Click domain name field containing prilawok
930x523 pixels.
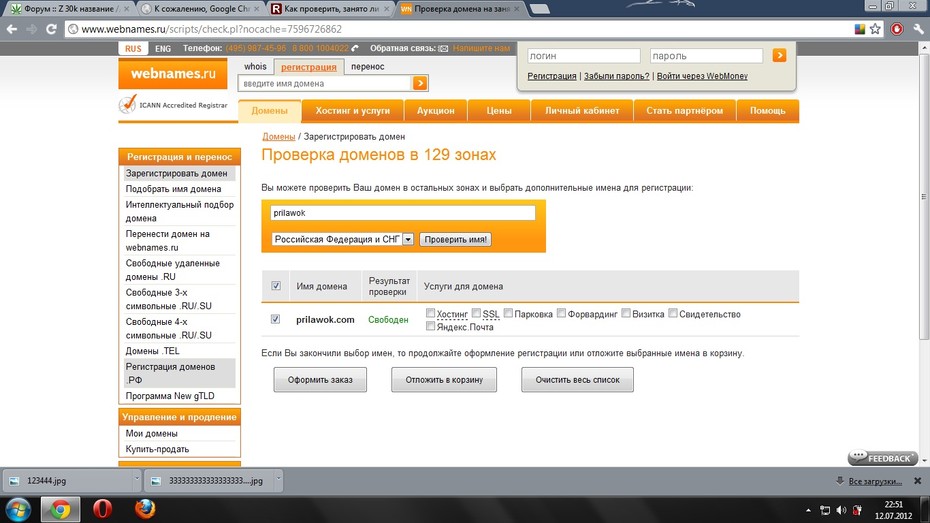click(x=403, y=213)
